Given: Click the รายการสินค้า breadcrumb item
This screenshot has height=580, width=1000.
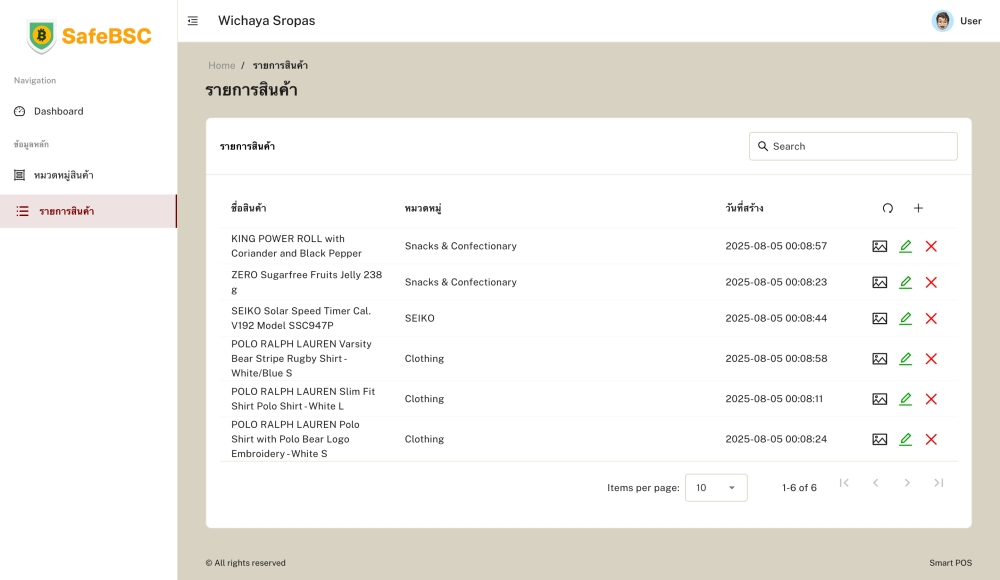Looking at the screenshot, I should coord(280,65).
